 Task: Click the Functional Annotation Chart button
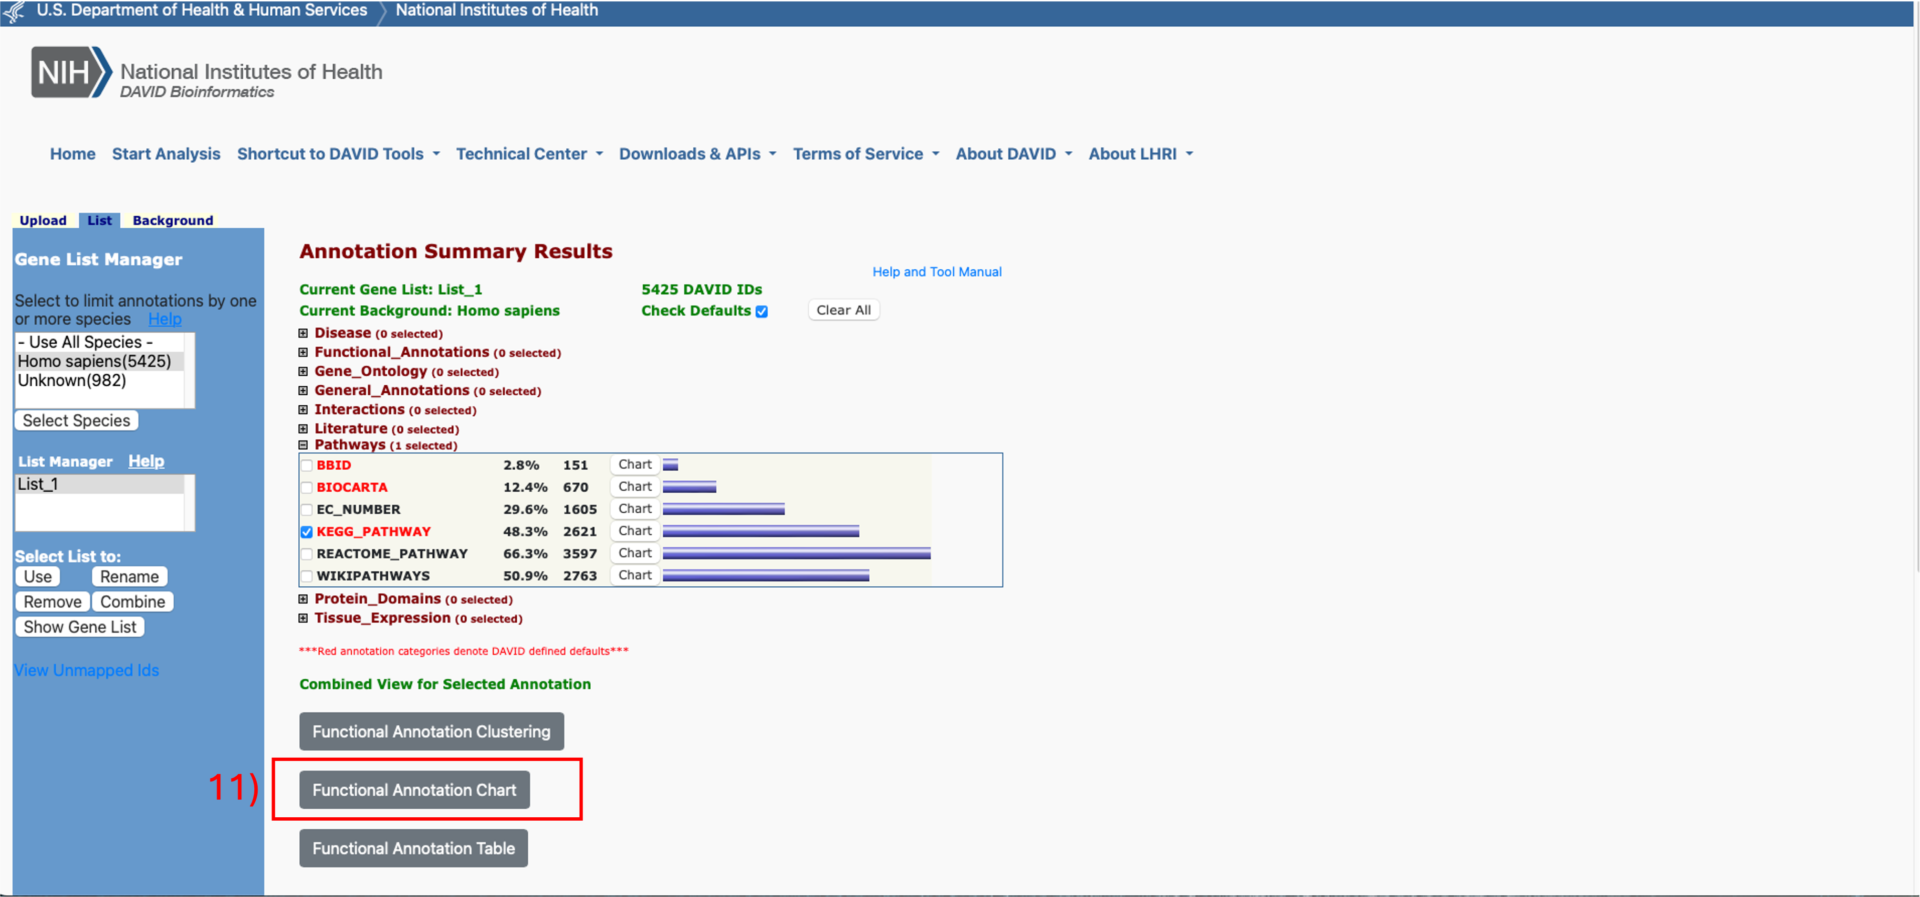click(414, 790)
